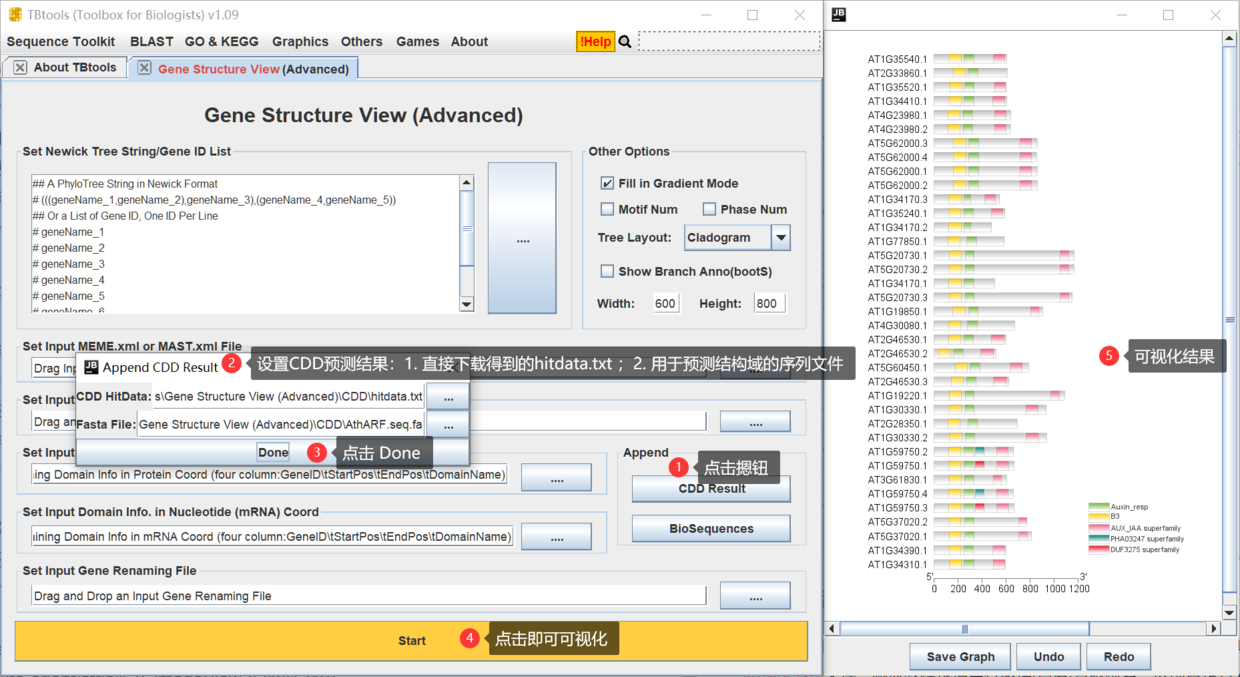The height and width of the screenshot is (677, 1240).
Task: Click the browse button for nucleotide mRNA coord domain info
Action: (x=556, y=537)
